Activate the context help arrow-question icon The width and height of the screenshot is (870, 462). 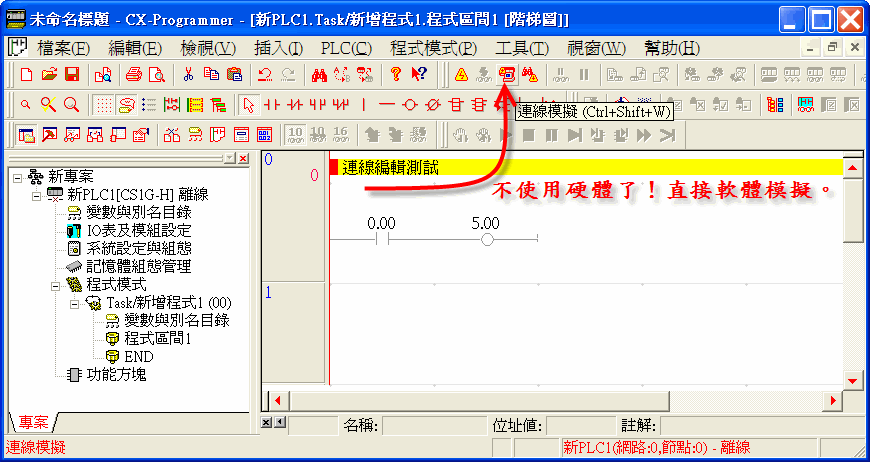[419, 74]
